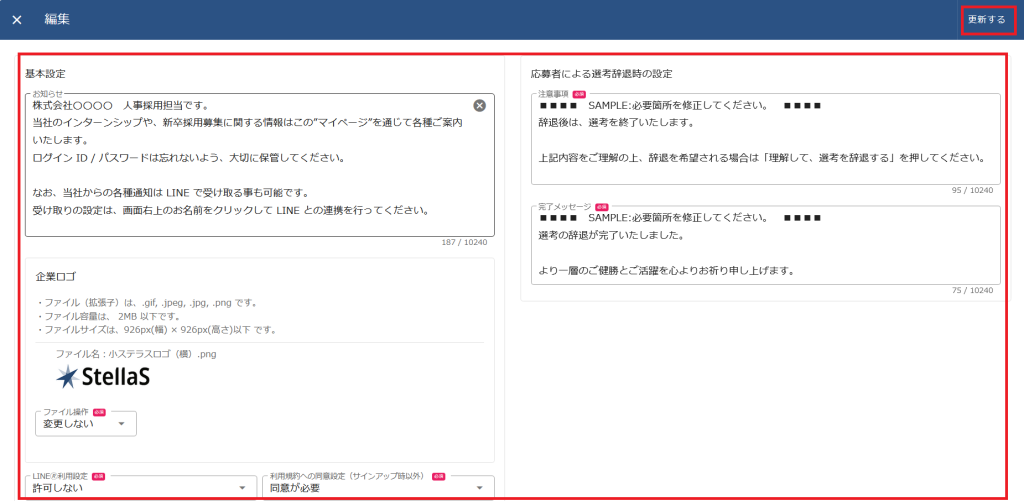The width and height of the screenshot is (1024, 501).
Task: Click the 必須 badge beside ファイル操作
Action: click(x=99, y=412)
